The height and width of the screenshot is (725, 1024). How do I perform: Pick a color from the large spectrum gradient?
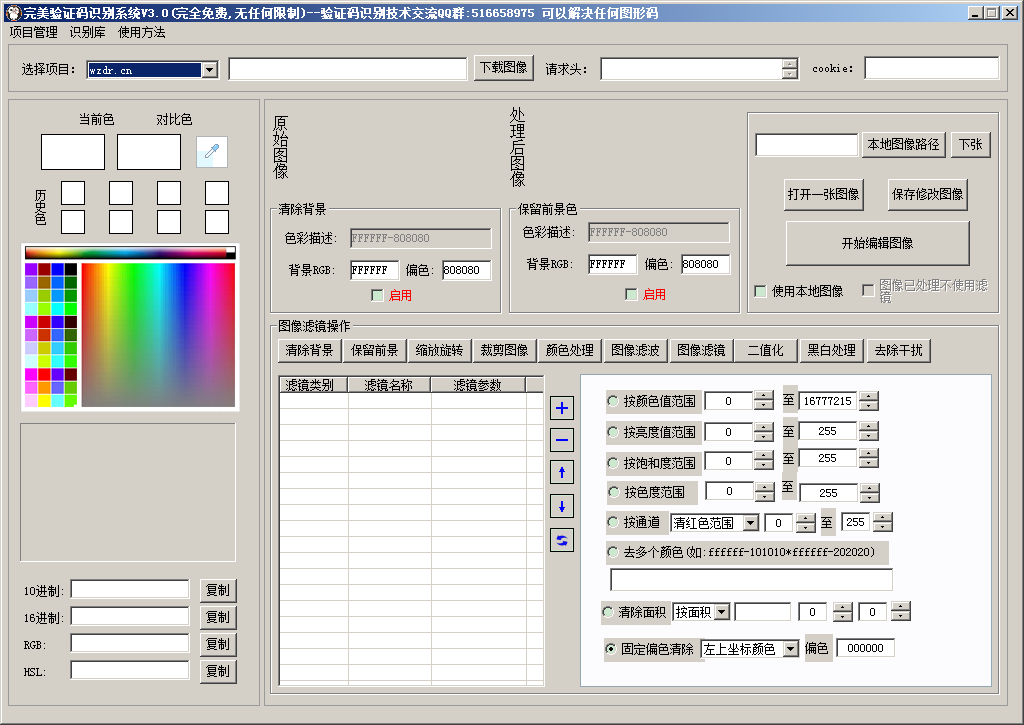pos(157,334)
